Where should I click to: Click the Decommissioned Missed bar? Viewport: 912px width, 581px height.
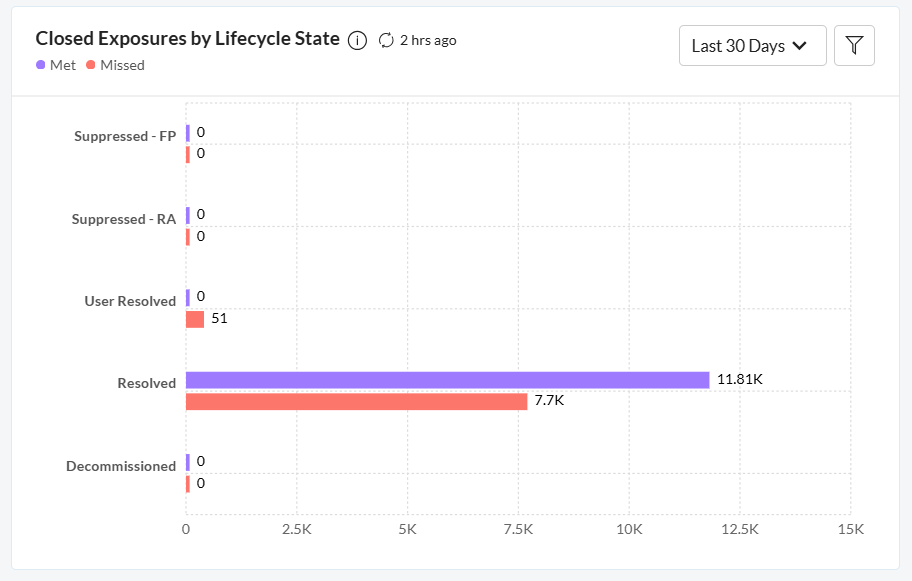(188, 484)
